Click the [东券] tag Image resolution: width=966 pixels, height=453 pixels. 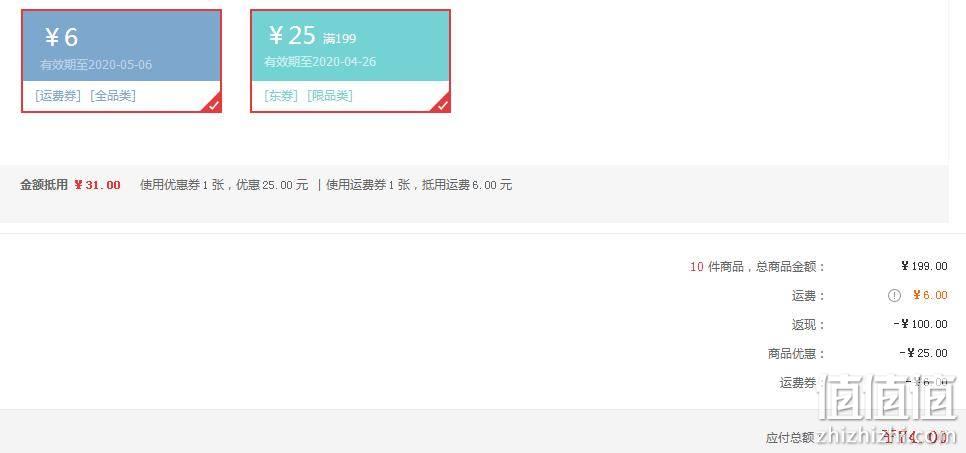click(281, 96)
